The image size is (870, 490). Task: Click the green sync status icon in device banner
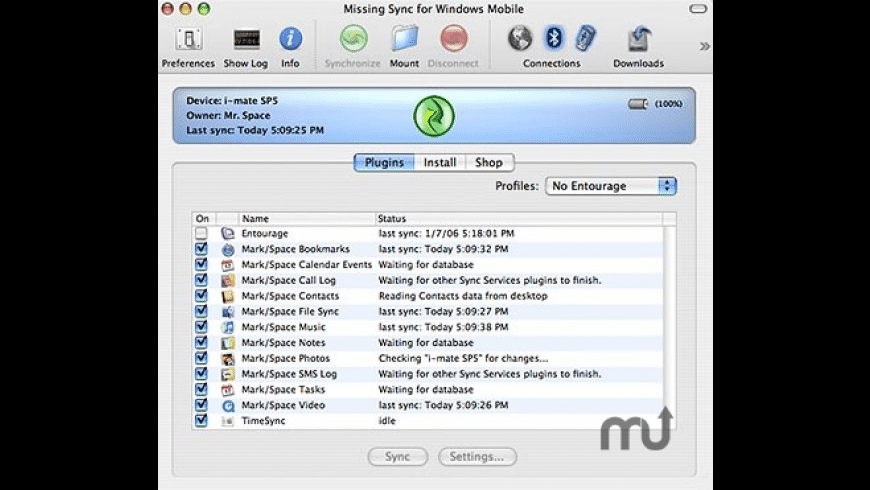click(434, 116)
